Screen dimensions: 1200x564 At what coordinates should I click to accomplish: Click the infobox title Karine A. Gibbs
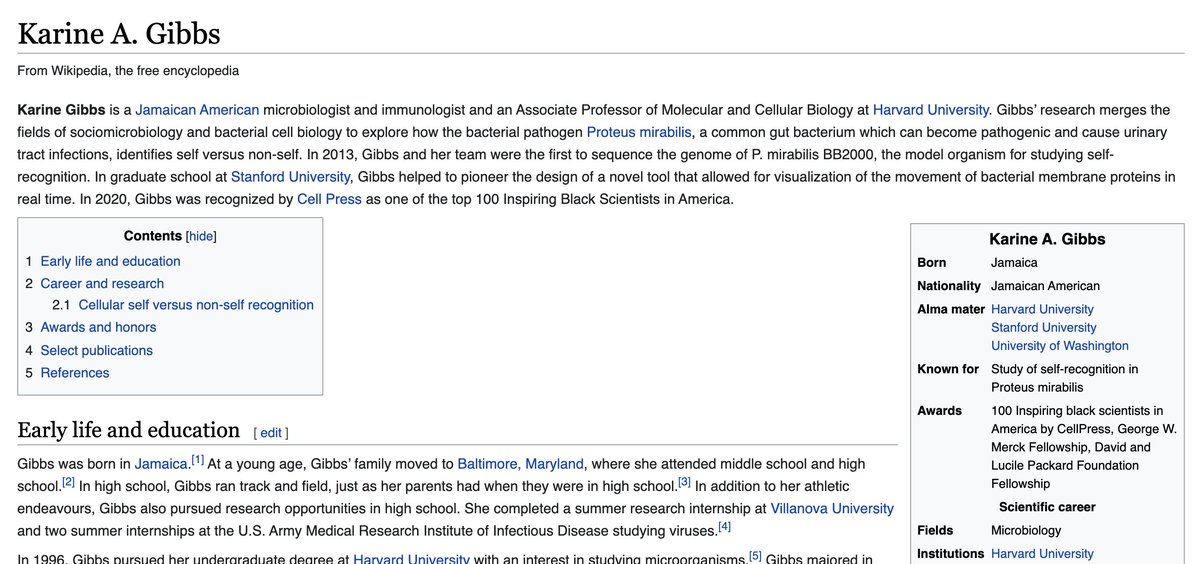[1047, 239]
